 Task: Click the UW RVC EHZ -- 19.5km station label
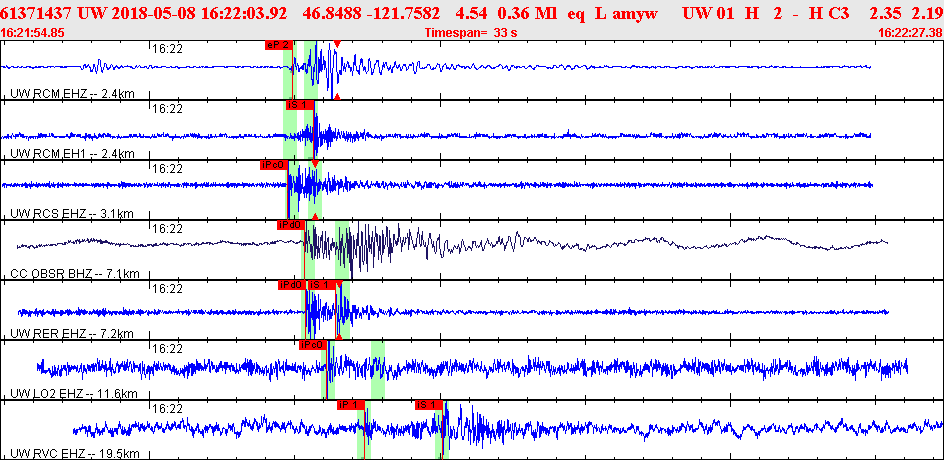[x=75, y=453]
